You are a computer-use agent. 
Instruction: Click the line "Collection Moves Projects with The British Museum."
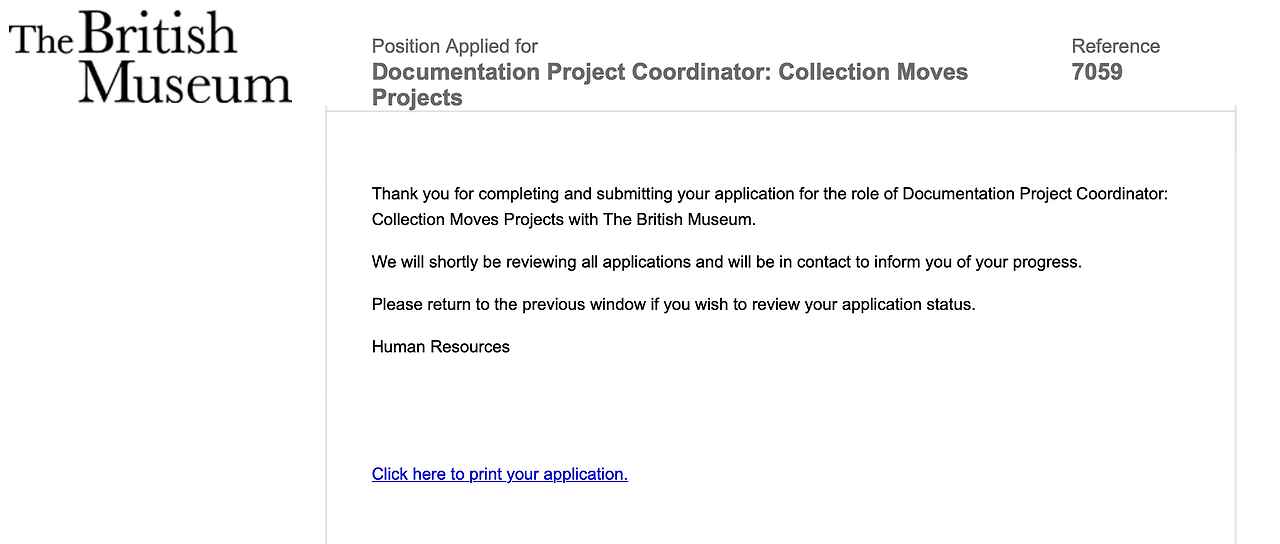[564, 219]
